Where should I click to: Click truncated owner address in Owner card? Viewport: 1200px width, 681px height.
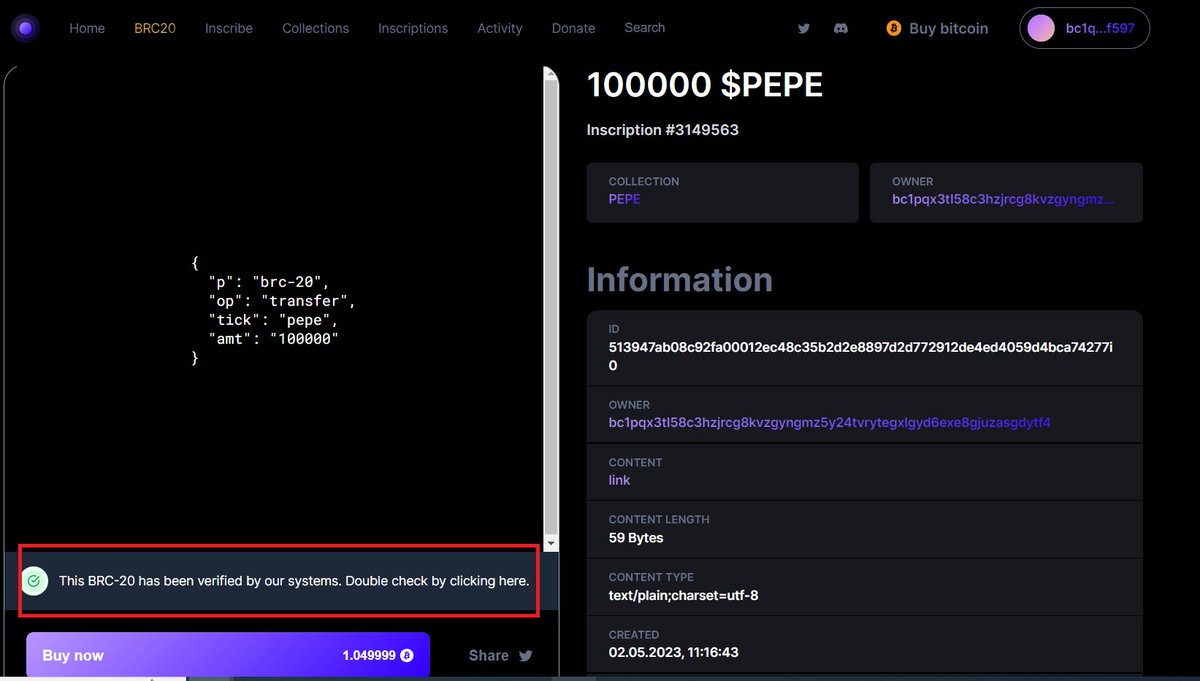click(x=1003, y=199)
